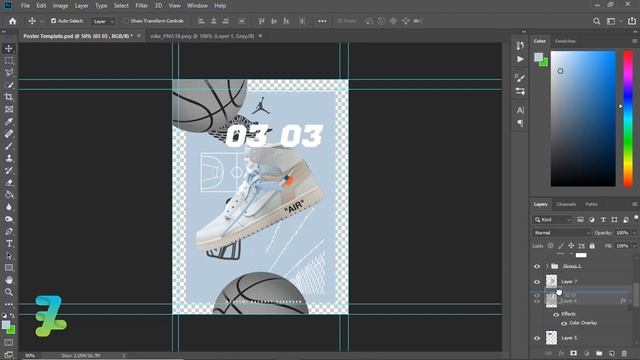The width and height of the screenshot is (640, 360).
Task: Click the foreground color swatch in toolbar
Action: click(6, 325)
